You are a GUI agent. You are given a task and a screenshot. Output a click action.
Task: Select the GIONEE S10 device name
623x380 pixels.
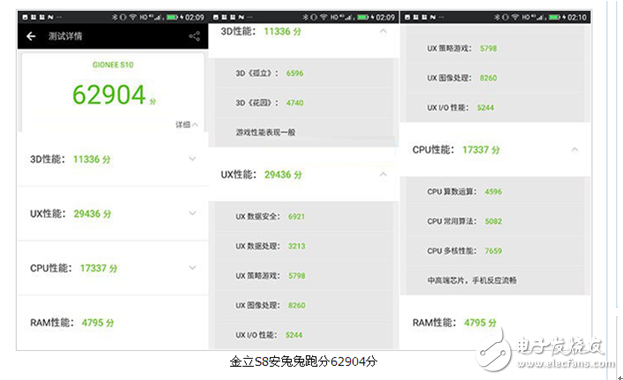tap(113, 65)
